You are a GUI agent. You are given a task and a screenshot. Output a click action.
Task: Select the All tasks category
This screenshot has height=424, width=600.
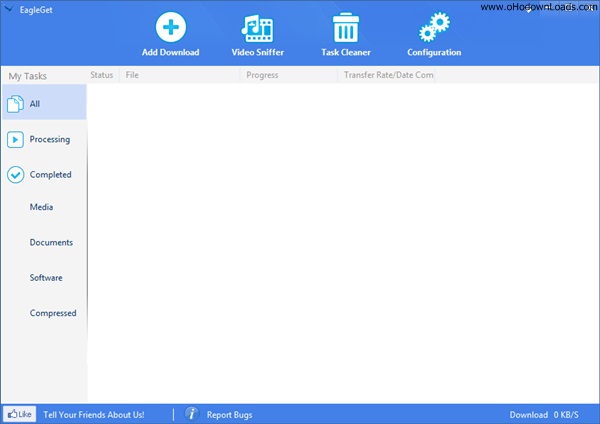44,103
